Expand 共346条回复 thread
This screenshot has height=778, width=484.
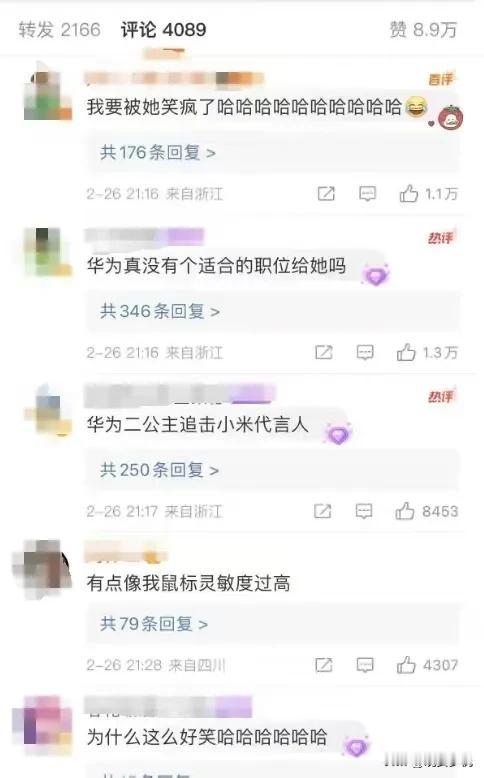160,311
